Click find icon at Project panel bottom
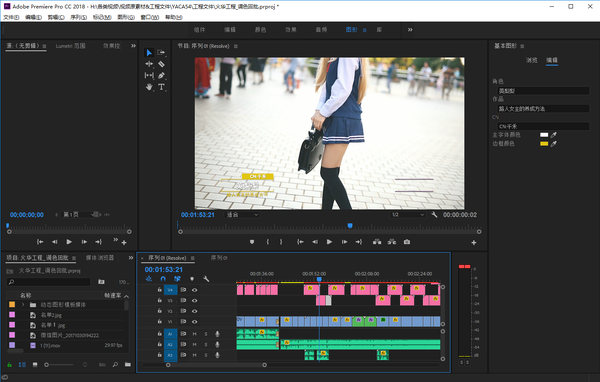Image resolution: width=600 pixels, height=382 pixels. point(115,365)
